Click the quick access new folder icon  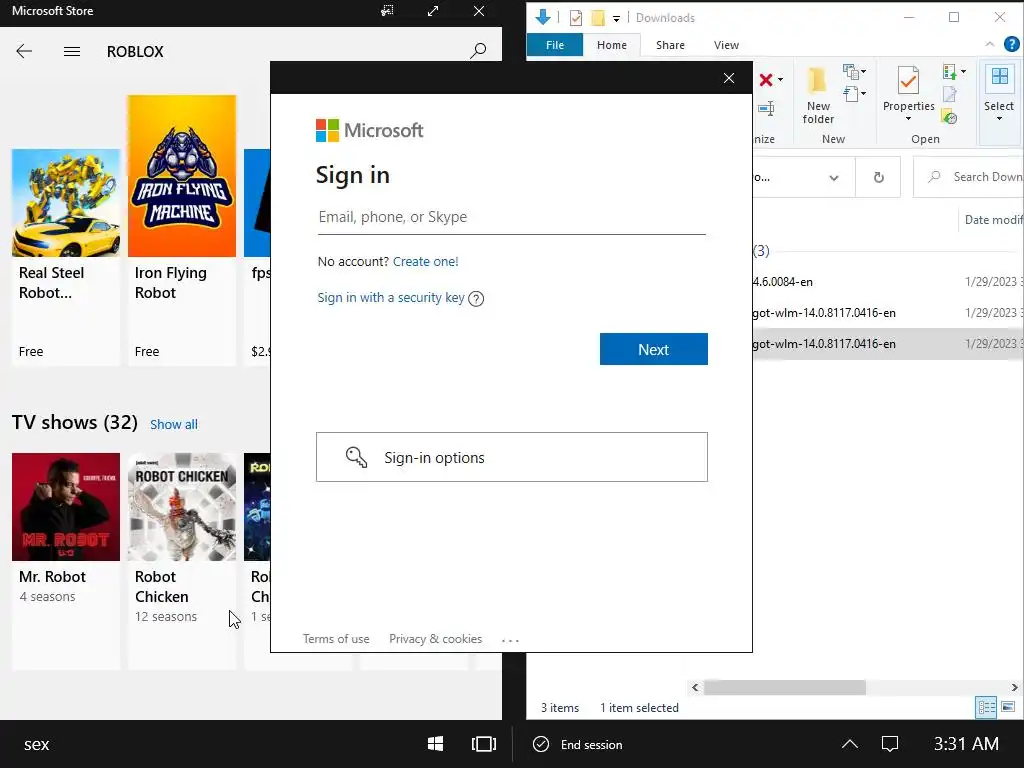click(x=598, y=18)
